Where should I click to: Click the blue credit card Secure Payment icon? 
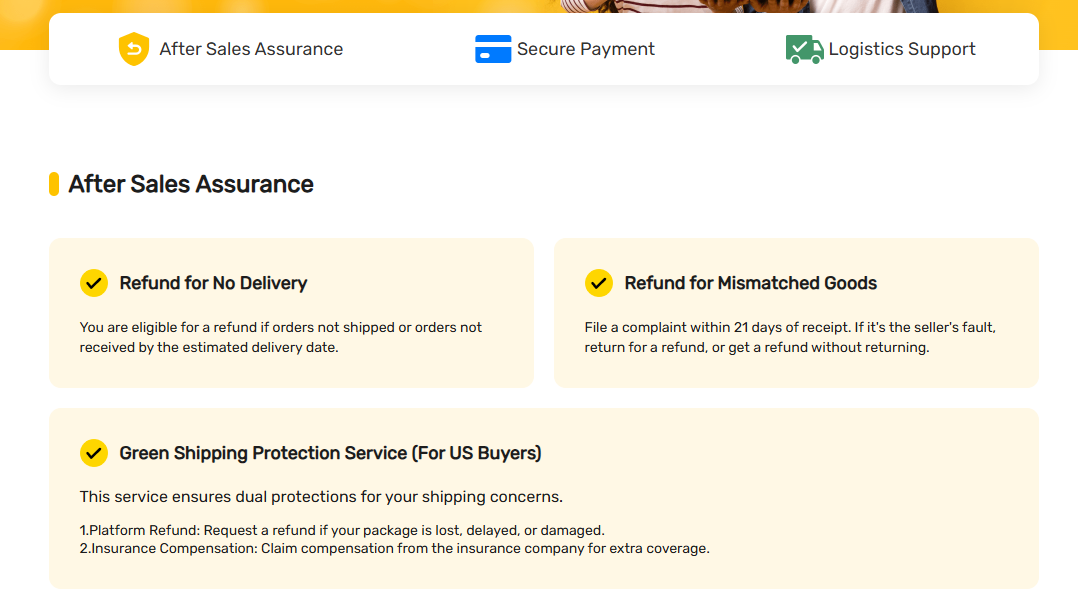tap(493, 49)
